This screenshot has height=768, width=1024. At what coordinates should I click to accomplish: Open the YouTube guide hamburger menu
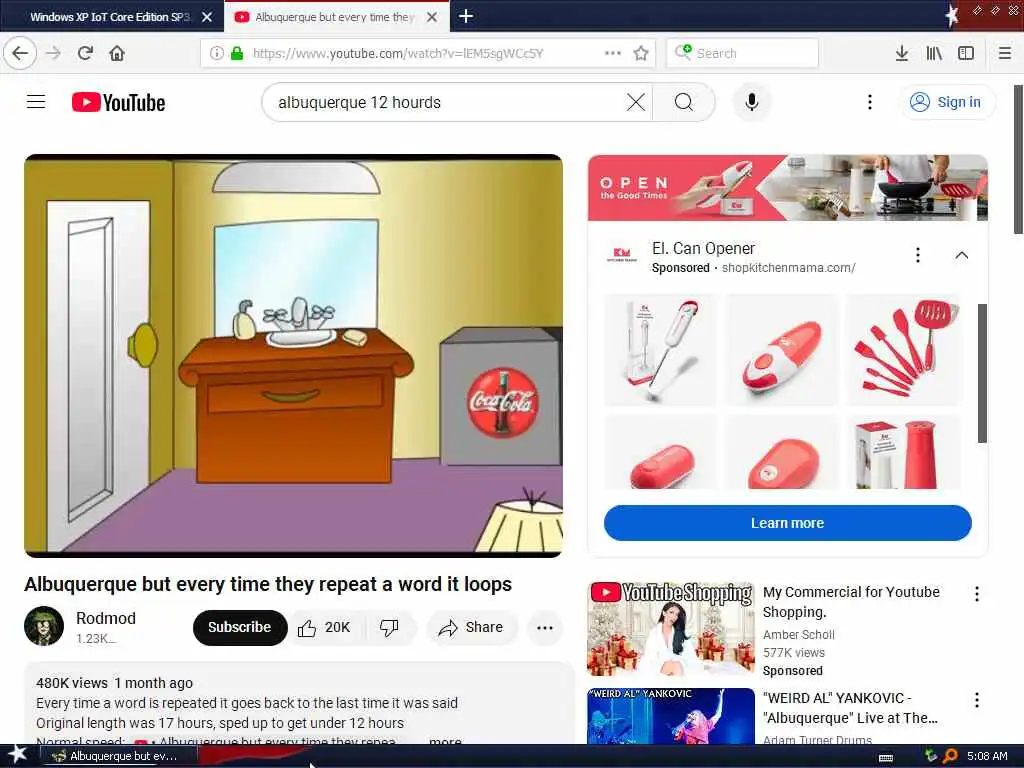36,102
